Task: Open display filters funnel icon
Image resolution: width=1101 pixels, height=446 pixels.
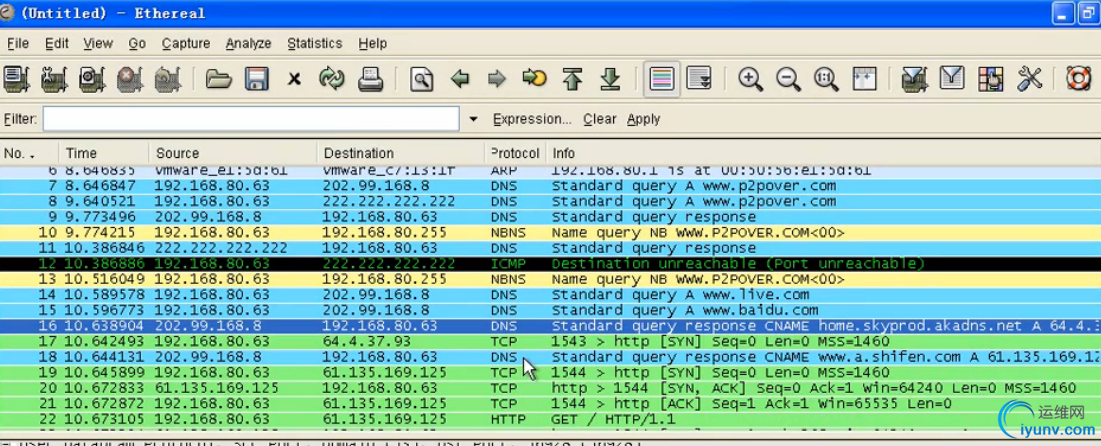Action: point(952,79)
